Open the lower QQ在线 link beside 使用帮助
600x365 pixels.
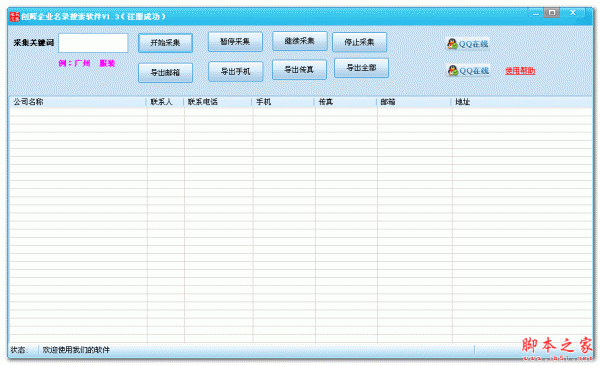[x=468, y=71]
